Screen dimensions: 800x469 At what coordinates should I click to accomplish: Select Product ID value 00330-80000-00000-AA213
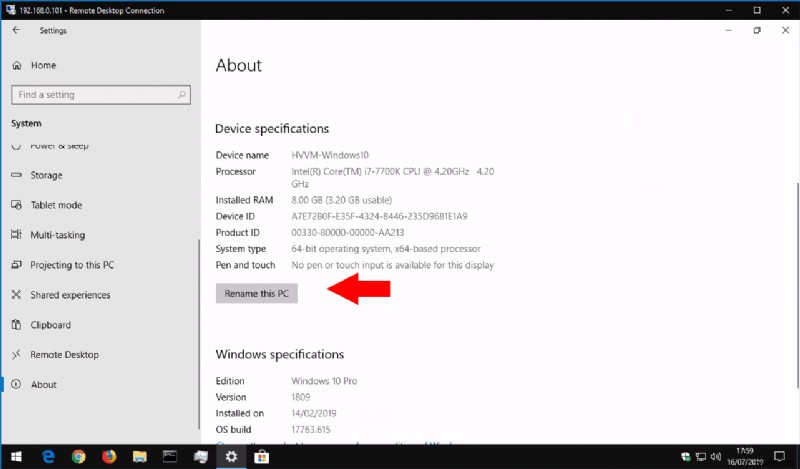point(347,233)
